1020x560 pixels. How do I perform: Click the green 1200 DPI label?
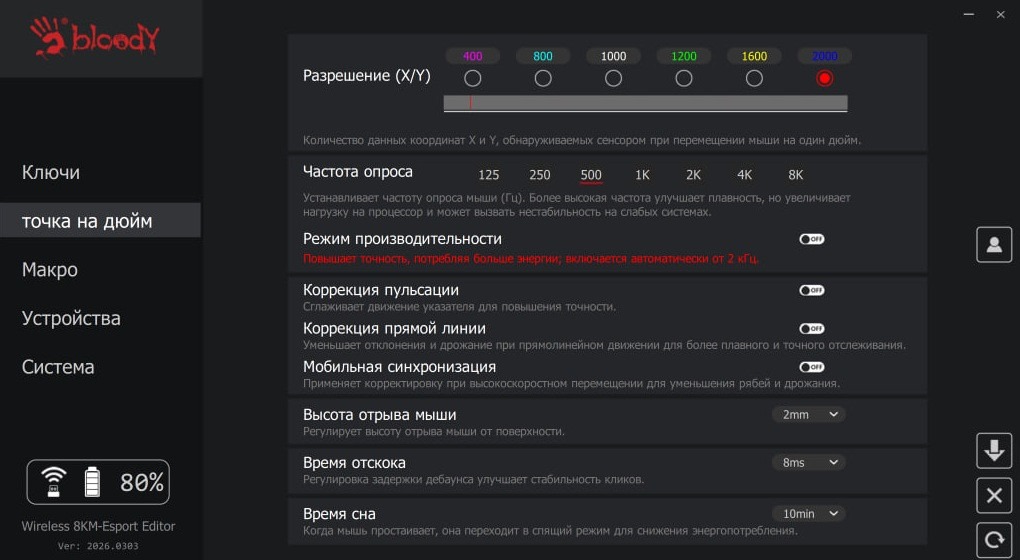(684, 56)
